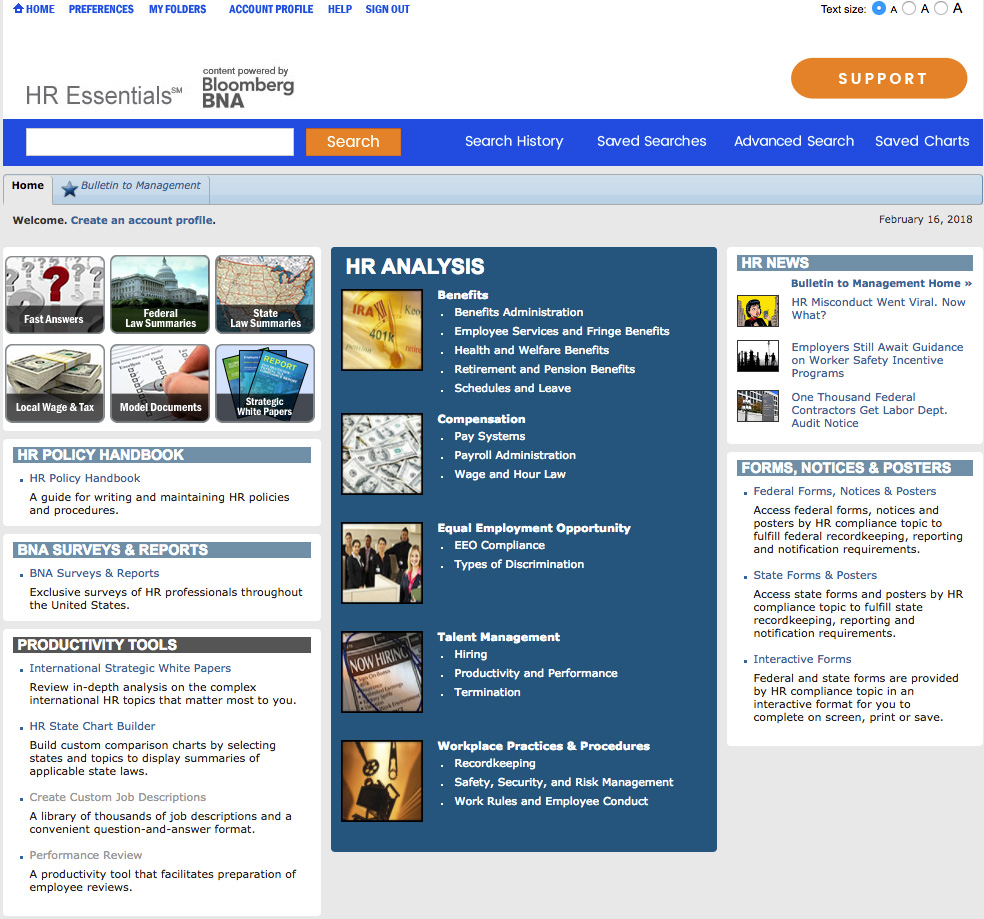Select the large text size radio button

click(941, 9)
